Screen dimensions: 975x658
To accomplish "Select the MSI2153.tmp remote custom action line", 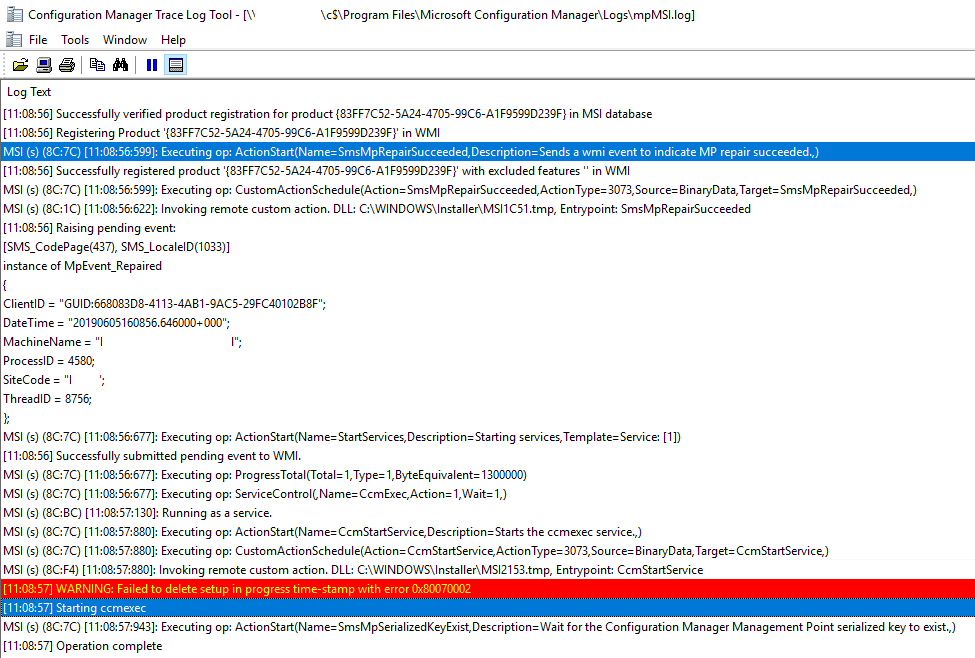I will tap(488, 570).
